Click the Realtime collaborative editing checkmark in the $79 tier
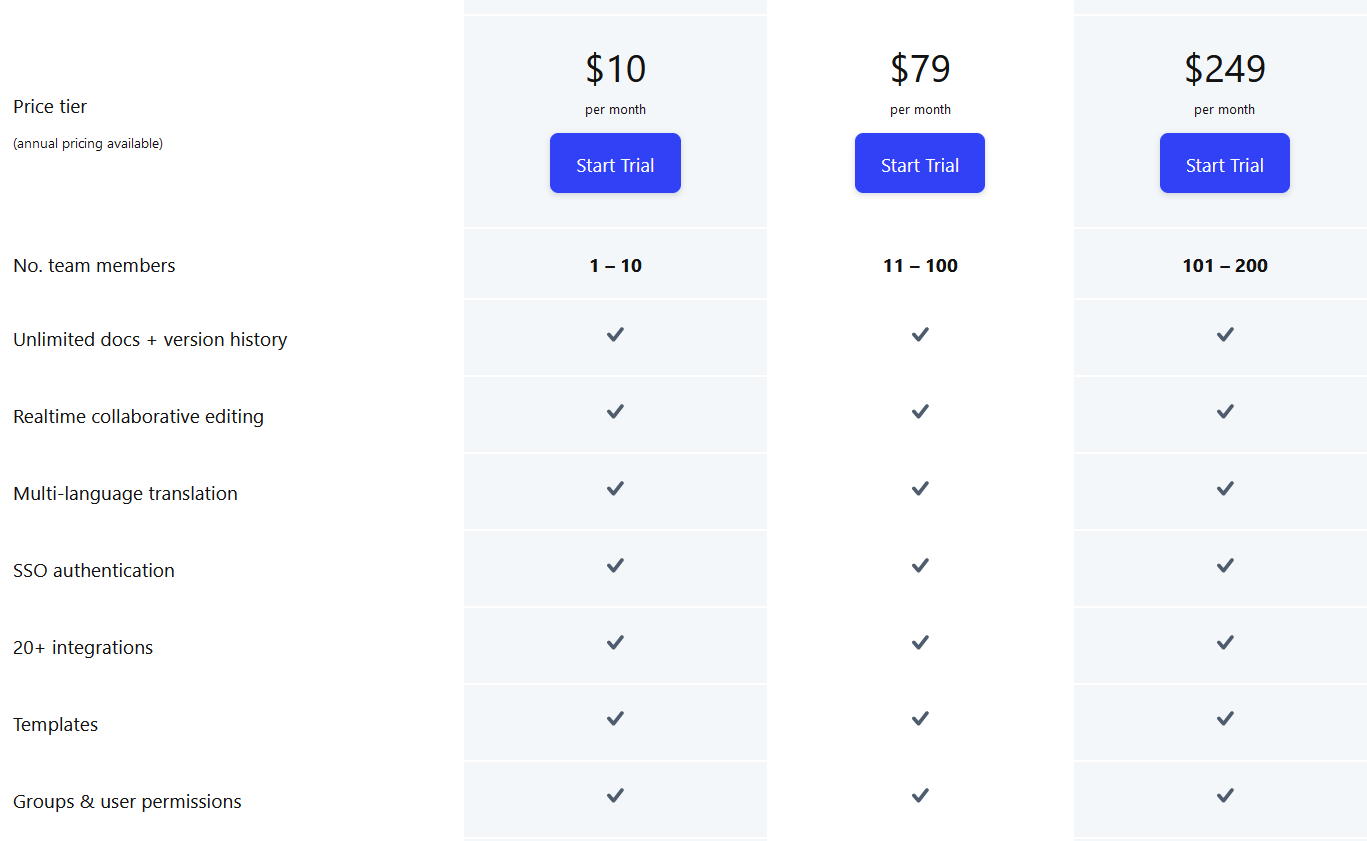This screenshot has height=841, width=1367. (919, 412)
